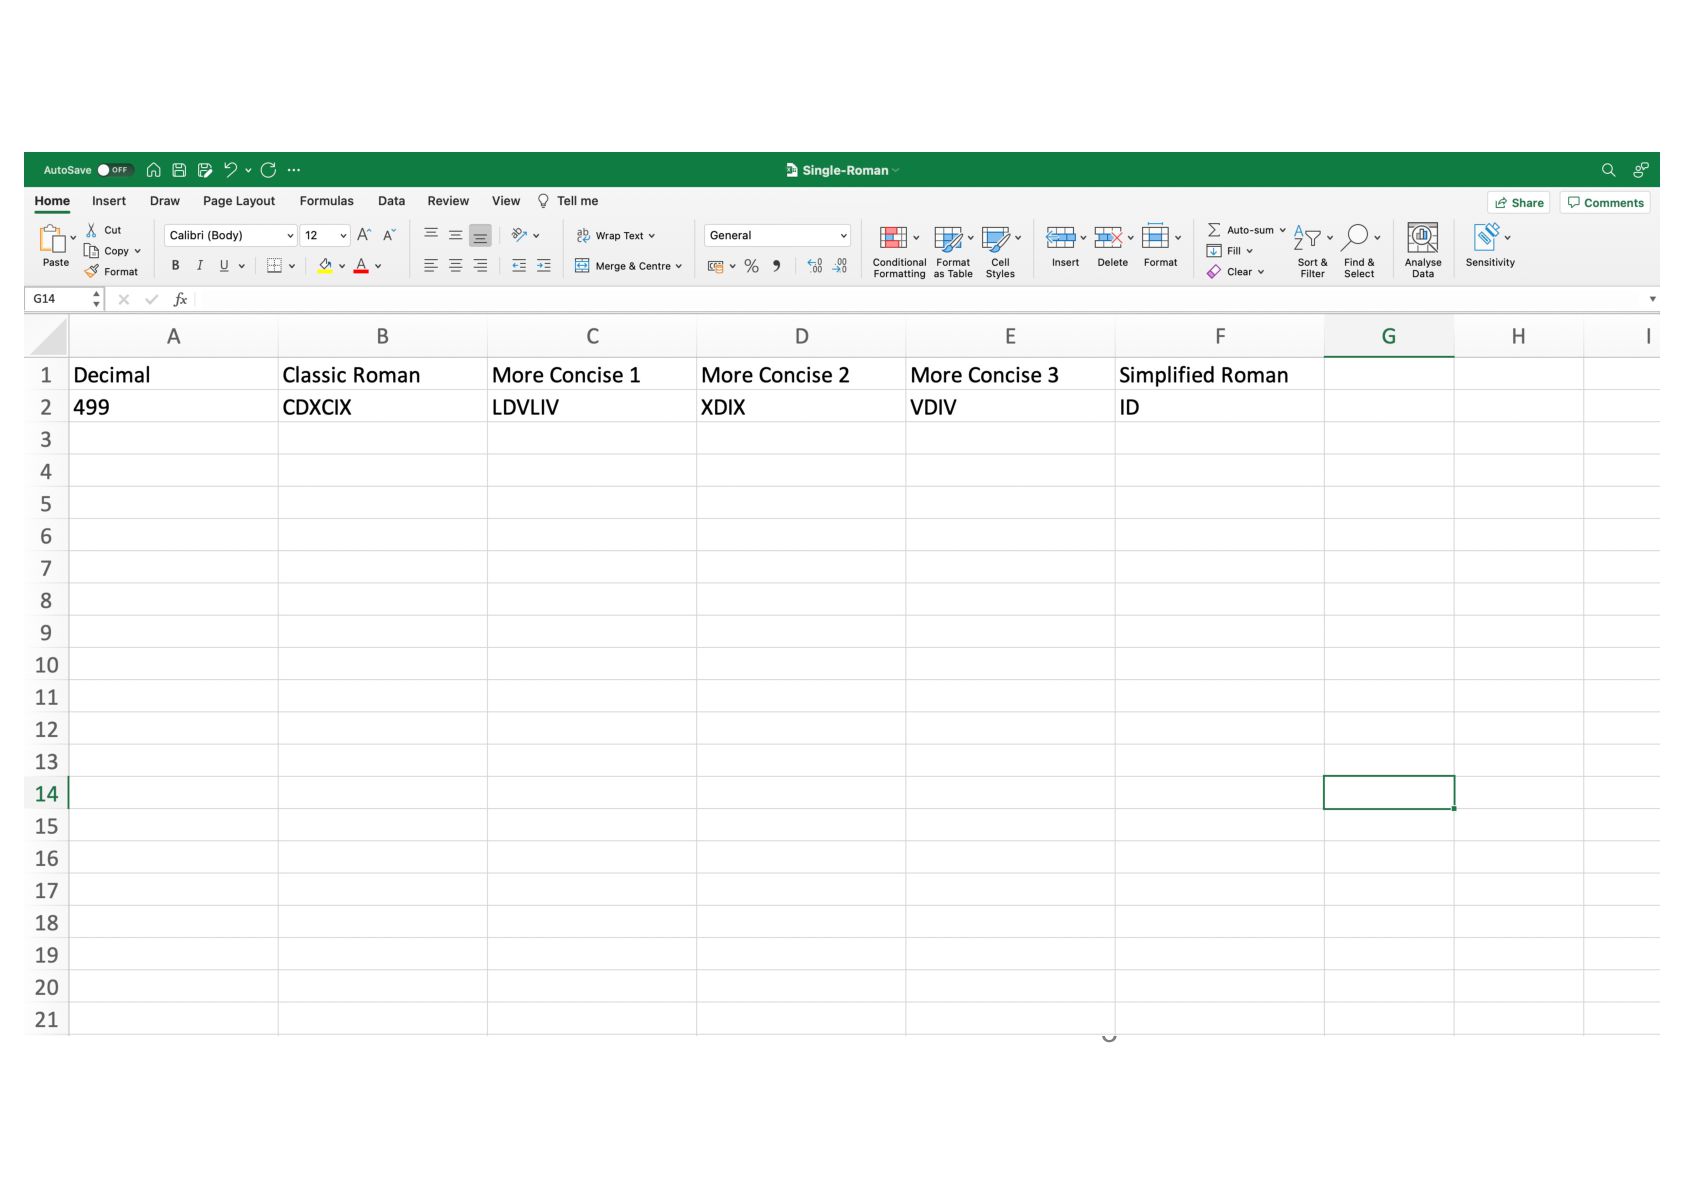Apply the yellow fill colour swatch
Viewport: 1684px width, 1190px height.
coord(325,266)
